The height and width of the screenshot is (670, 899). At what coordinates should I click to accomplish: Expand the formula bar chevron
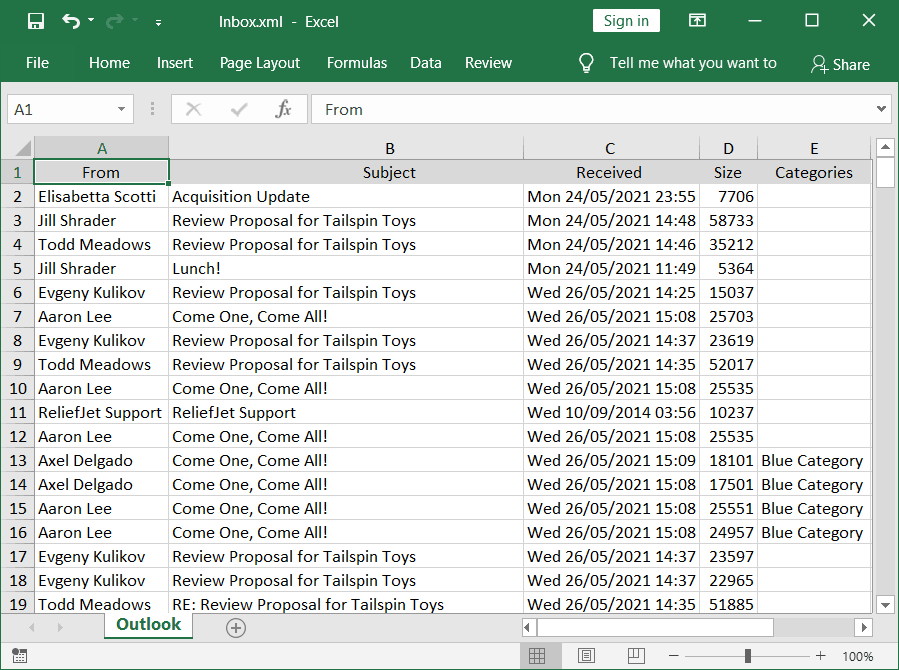pyautogui.click(x=881, y=109)
